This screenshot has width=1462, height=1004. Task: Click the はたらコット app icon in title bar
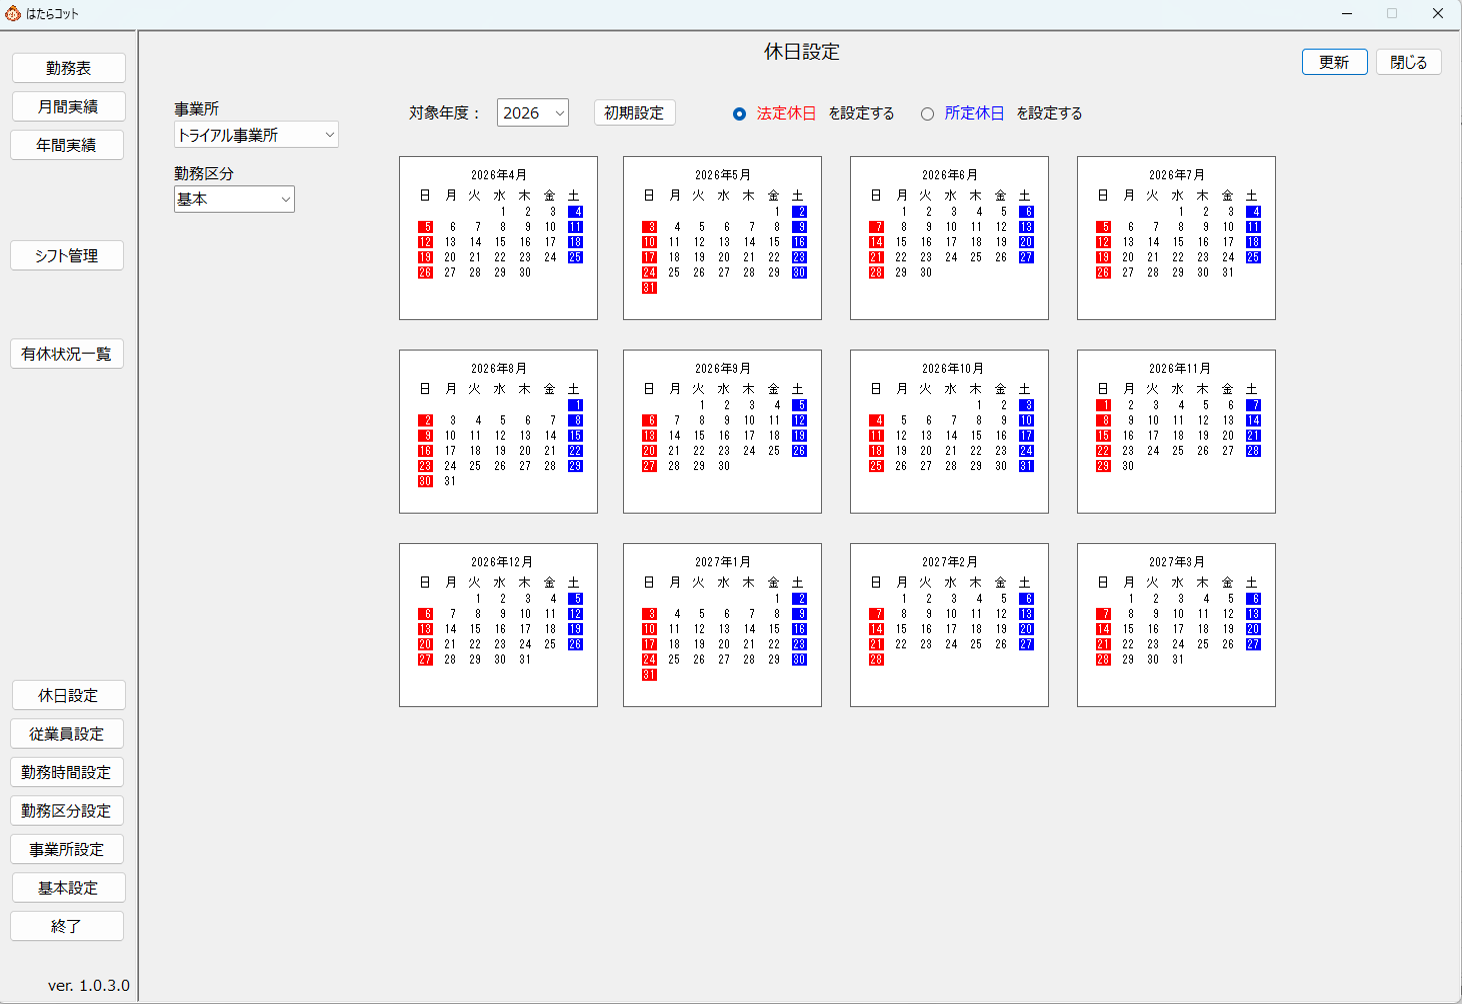pos(13,14)
